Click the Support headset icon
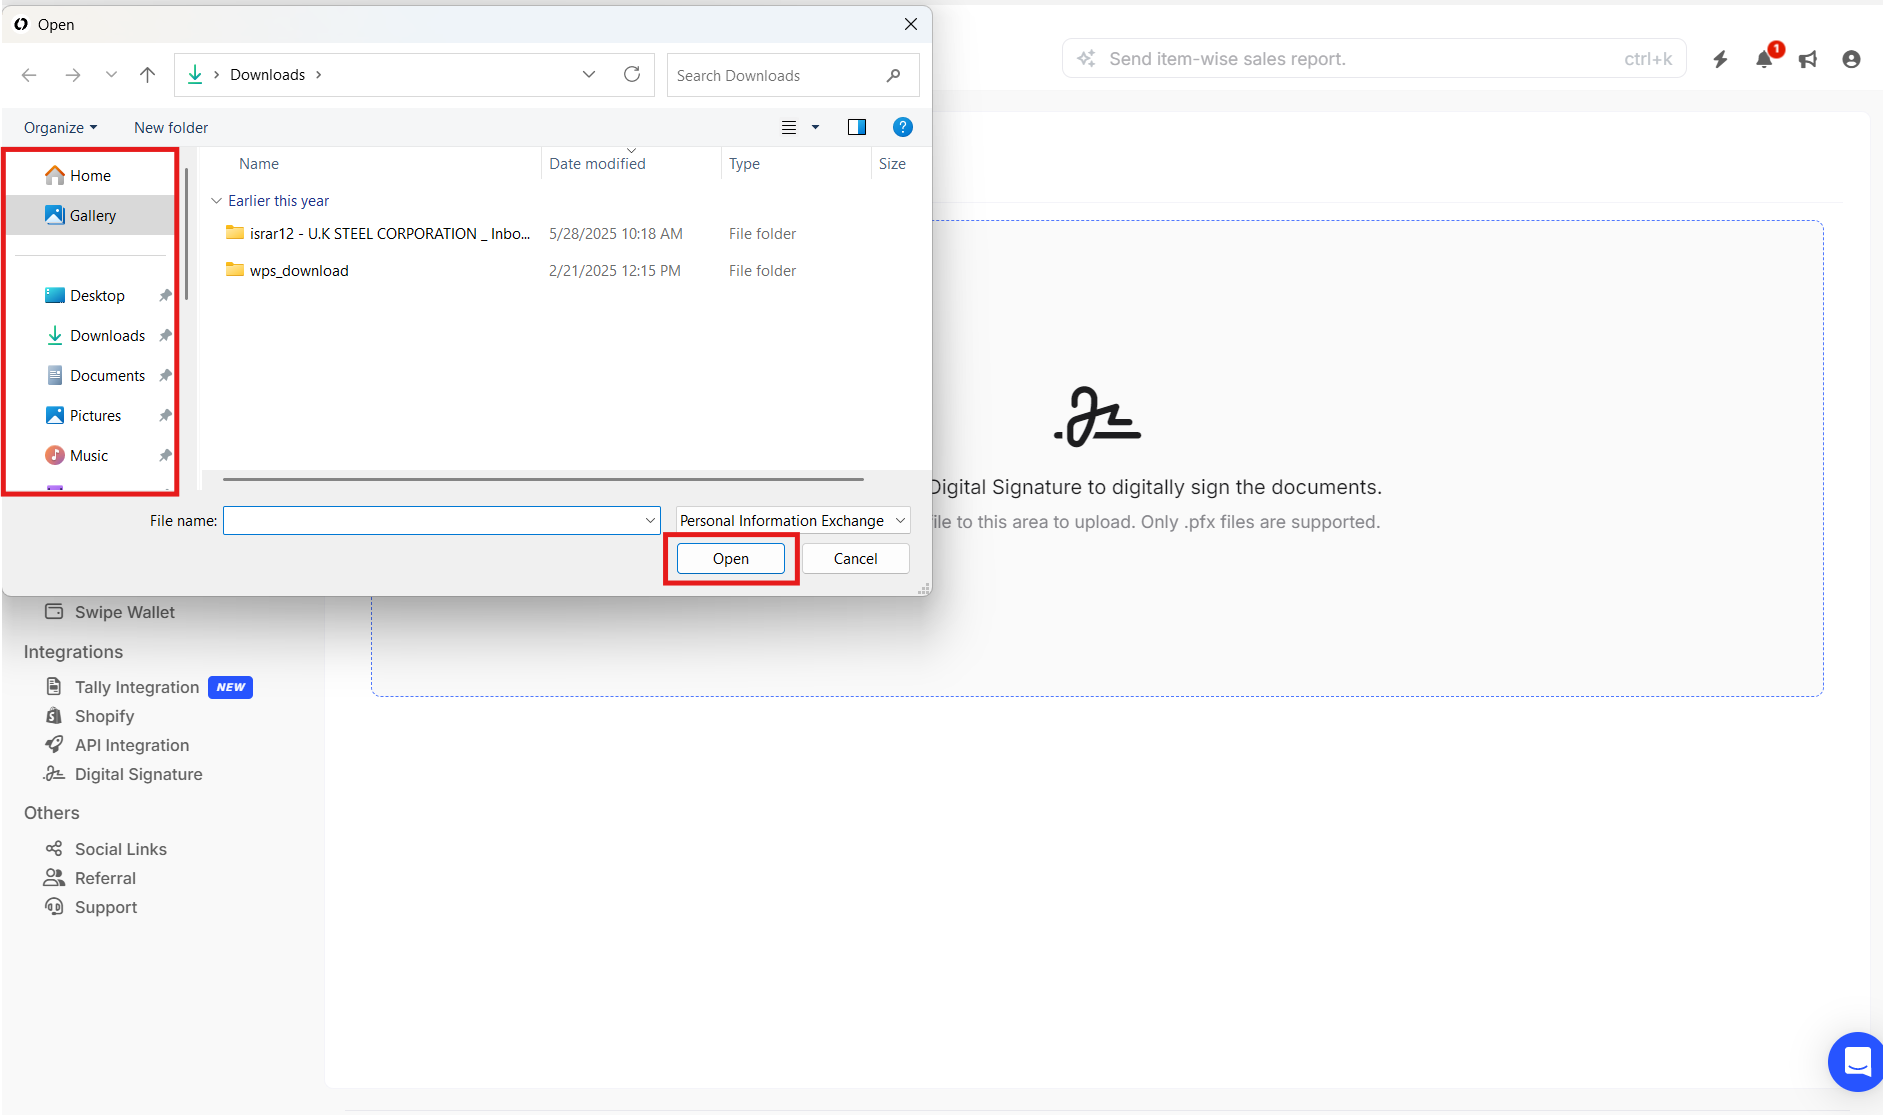Image resolution: width=1883 pixels, height=1115 pixels. [54, 906]
